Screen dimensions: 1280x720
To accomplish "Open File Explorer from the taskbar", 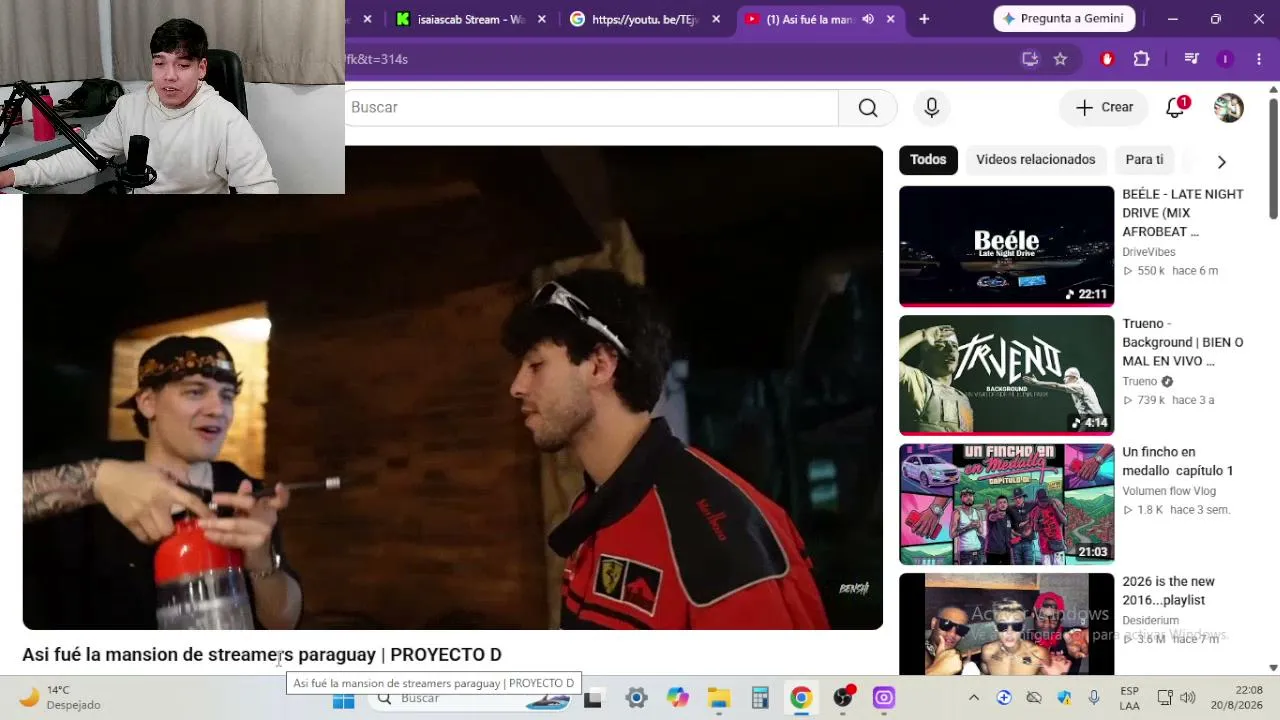I will click(719, 698).
